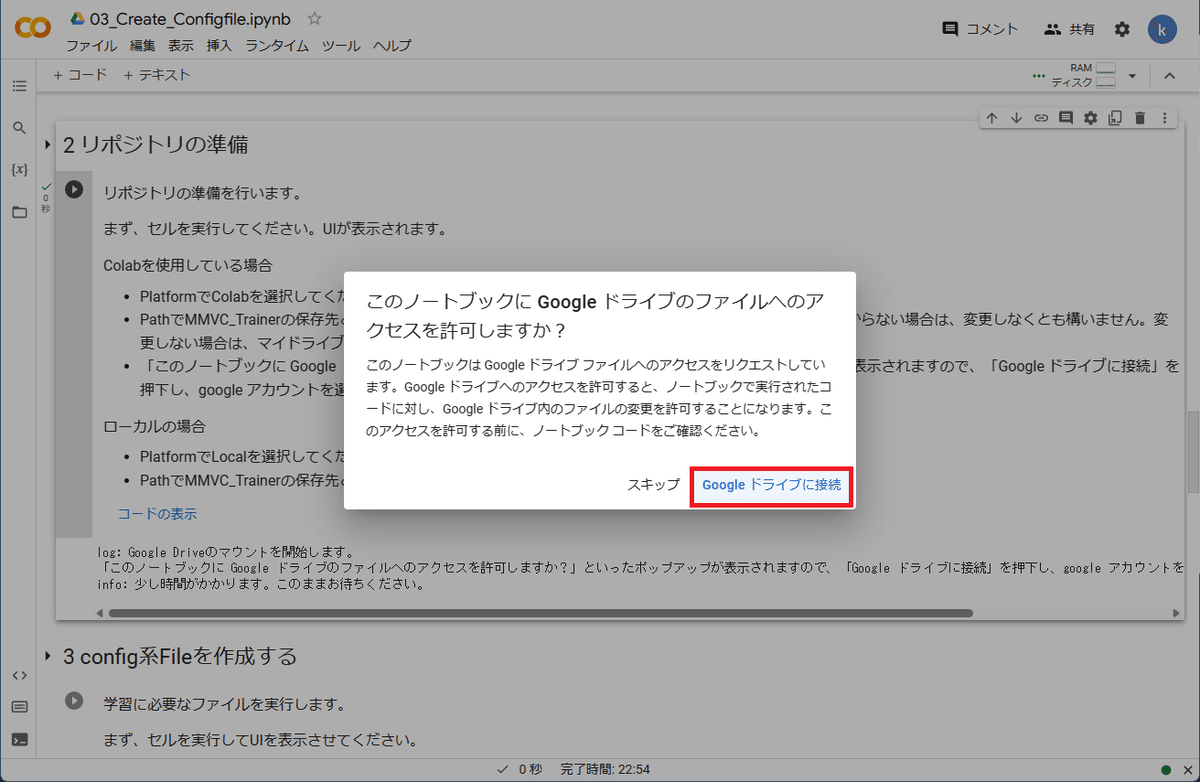
Task: Open the table of contents sidebar icon
Action: (x=19, y=86)
